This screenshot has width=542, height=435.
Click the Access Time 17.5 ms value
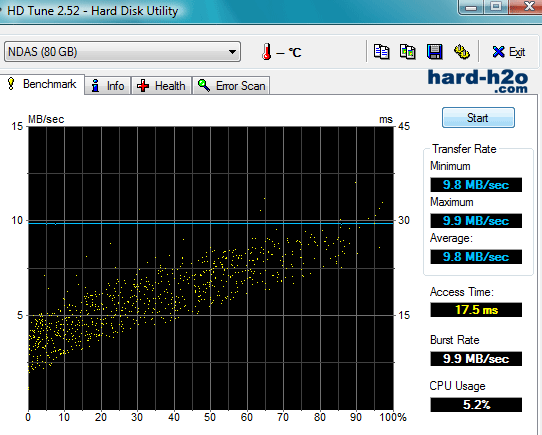click(x=476, y=309)
